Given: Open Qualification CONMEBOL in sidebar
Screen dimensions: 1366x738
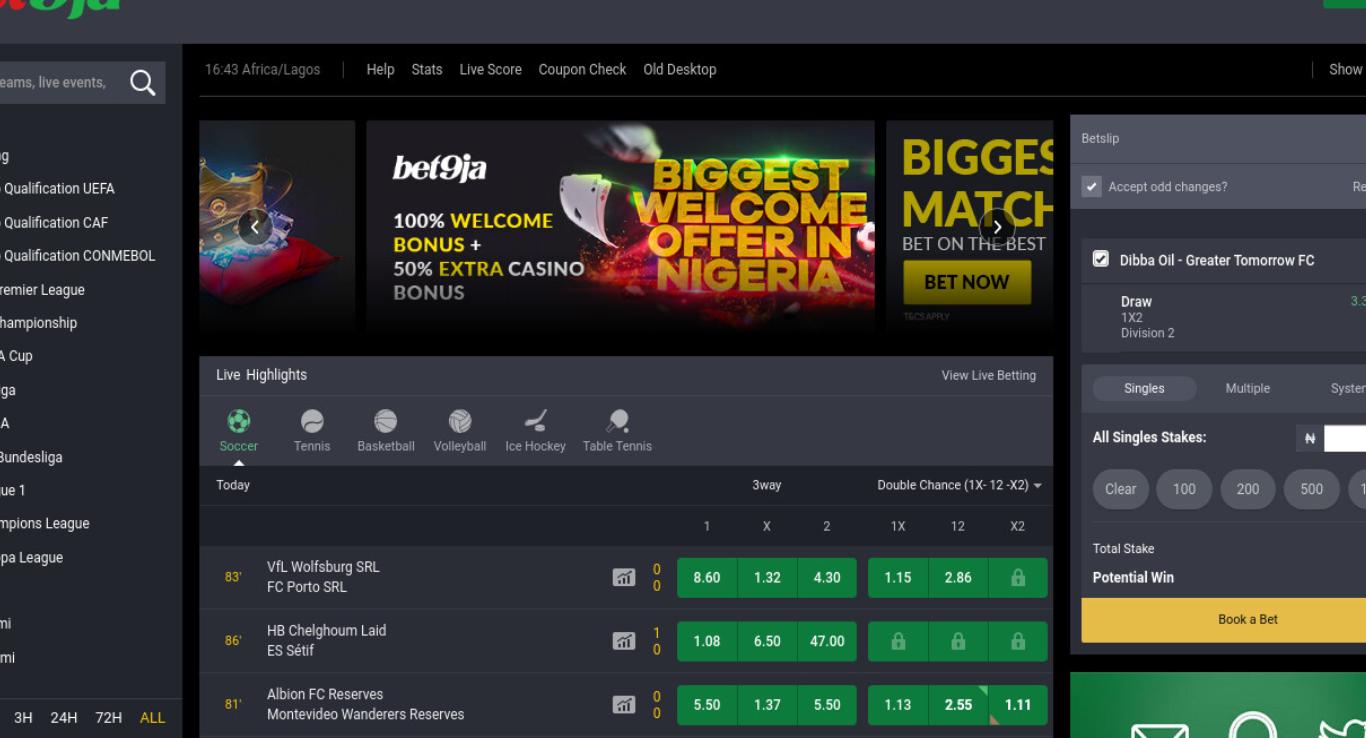Looking at the screenshot, I should tap(78, 256).
